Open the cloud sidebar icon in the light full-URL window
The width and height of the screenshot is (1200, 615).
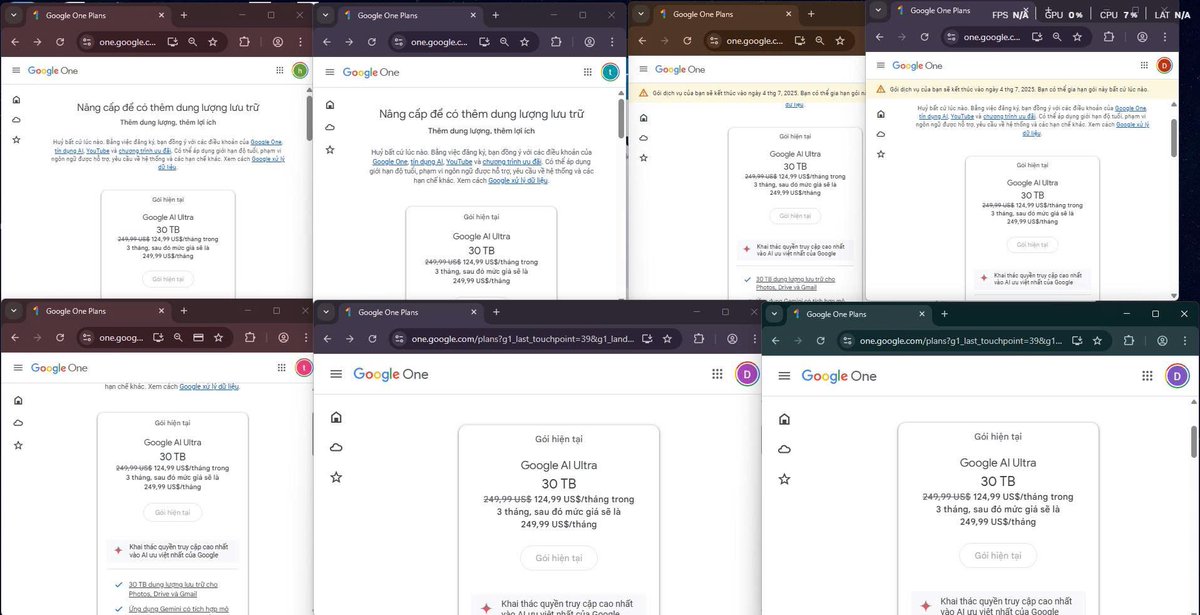[x=336, y=447]
